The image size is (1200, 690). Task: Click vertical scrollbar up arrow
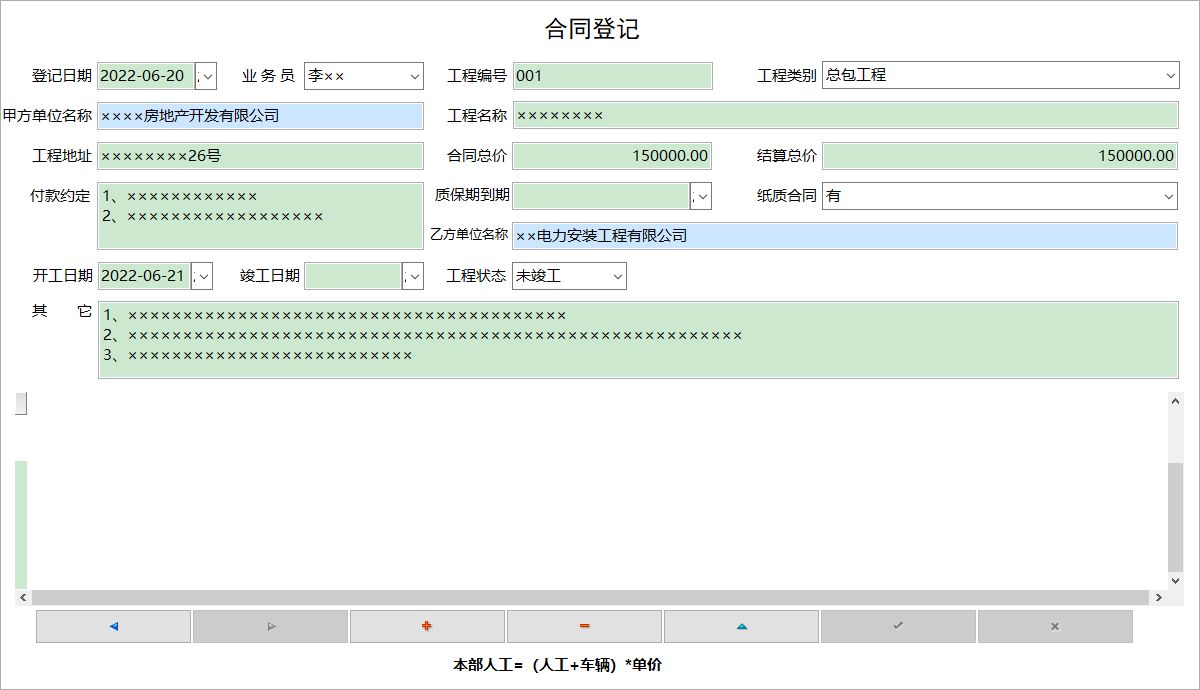coord(1175,400)
